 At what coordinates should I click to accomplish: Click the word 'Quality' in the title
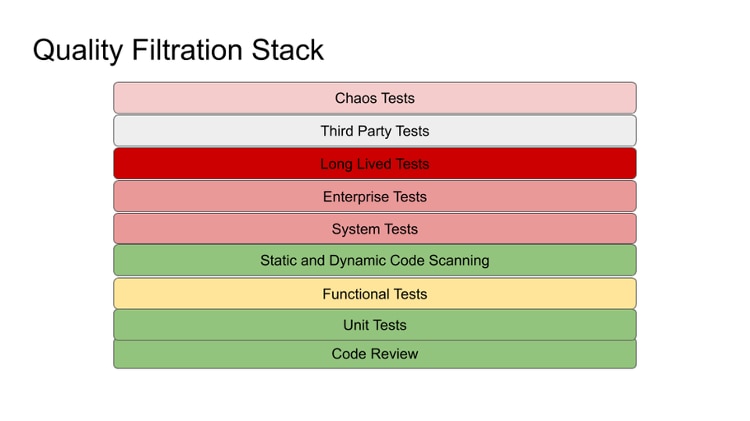pos(77,51)
